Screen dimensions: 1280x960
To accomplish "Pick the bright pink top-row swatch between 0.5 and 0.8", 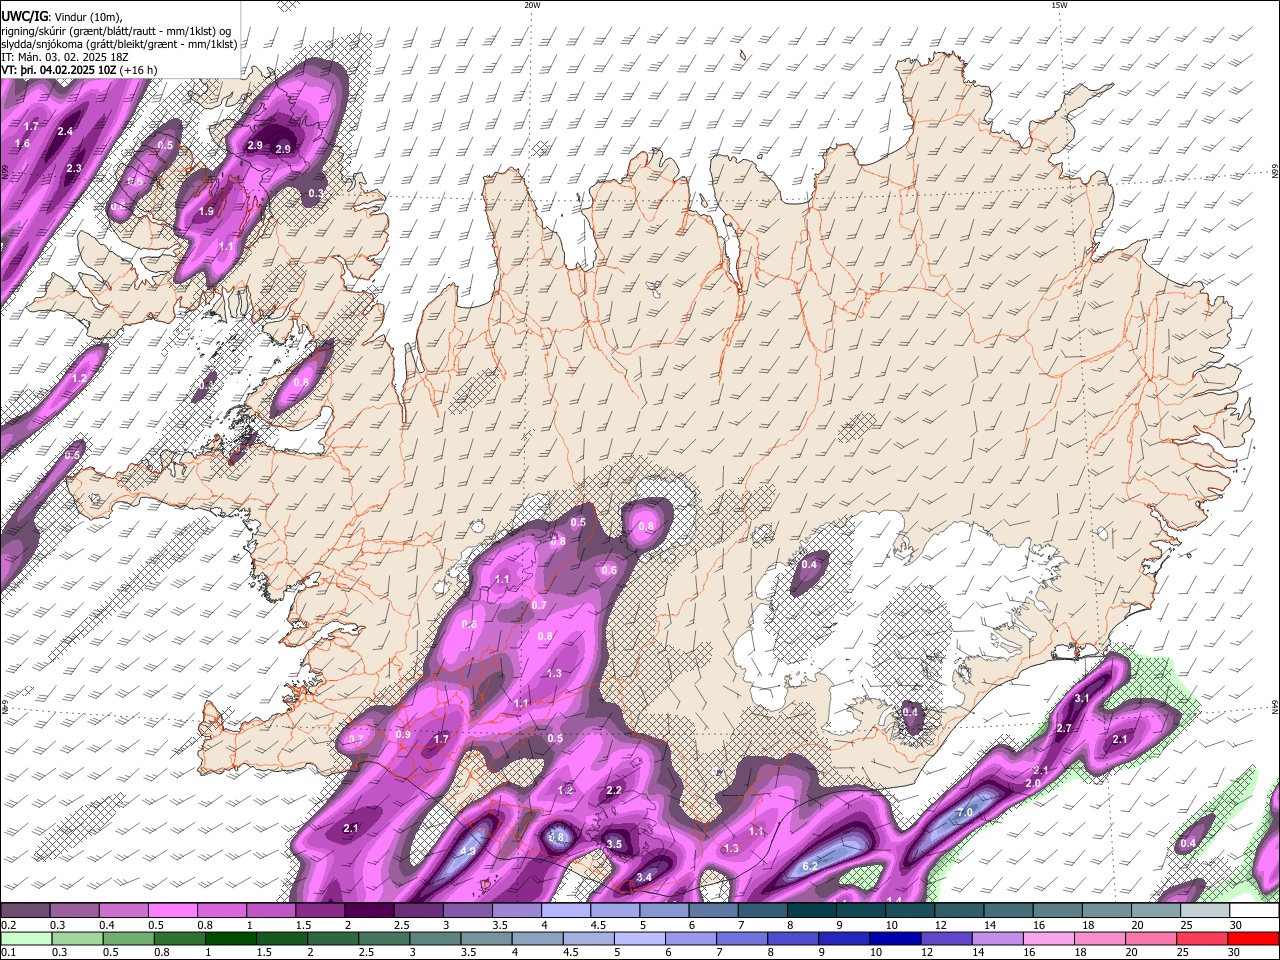I will tap(172, 911).
